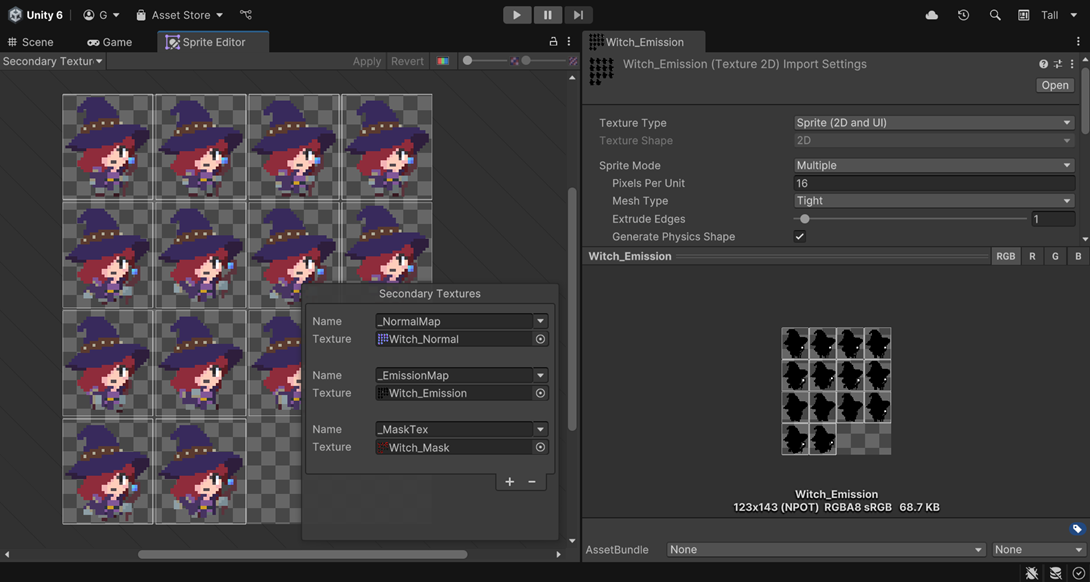Screen dimensions: 1090x582
Task: Step forward one frame
Action: [578, 15]
